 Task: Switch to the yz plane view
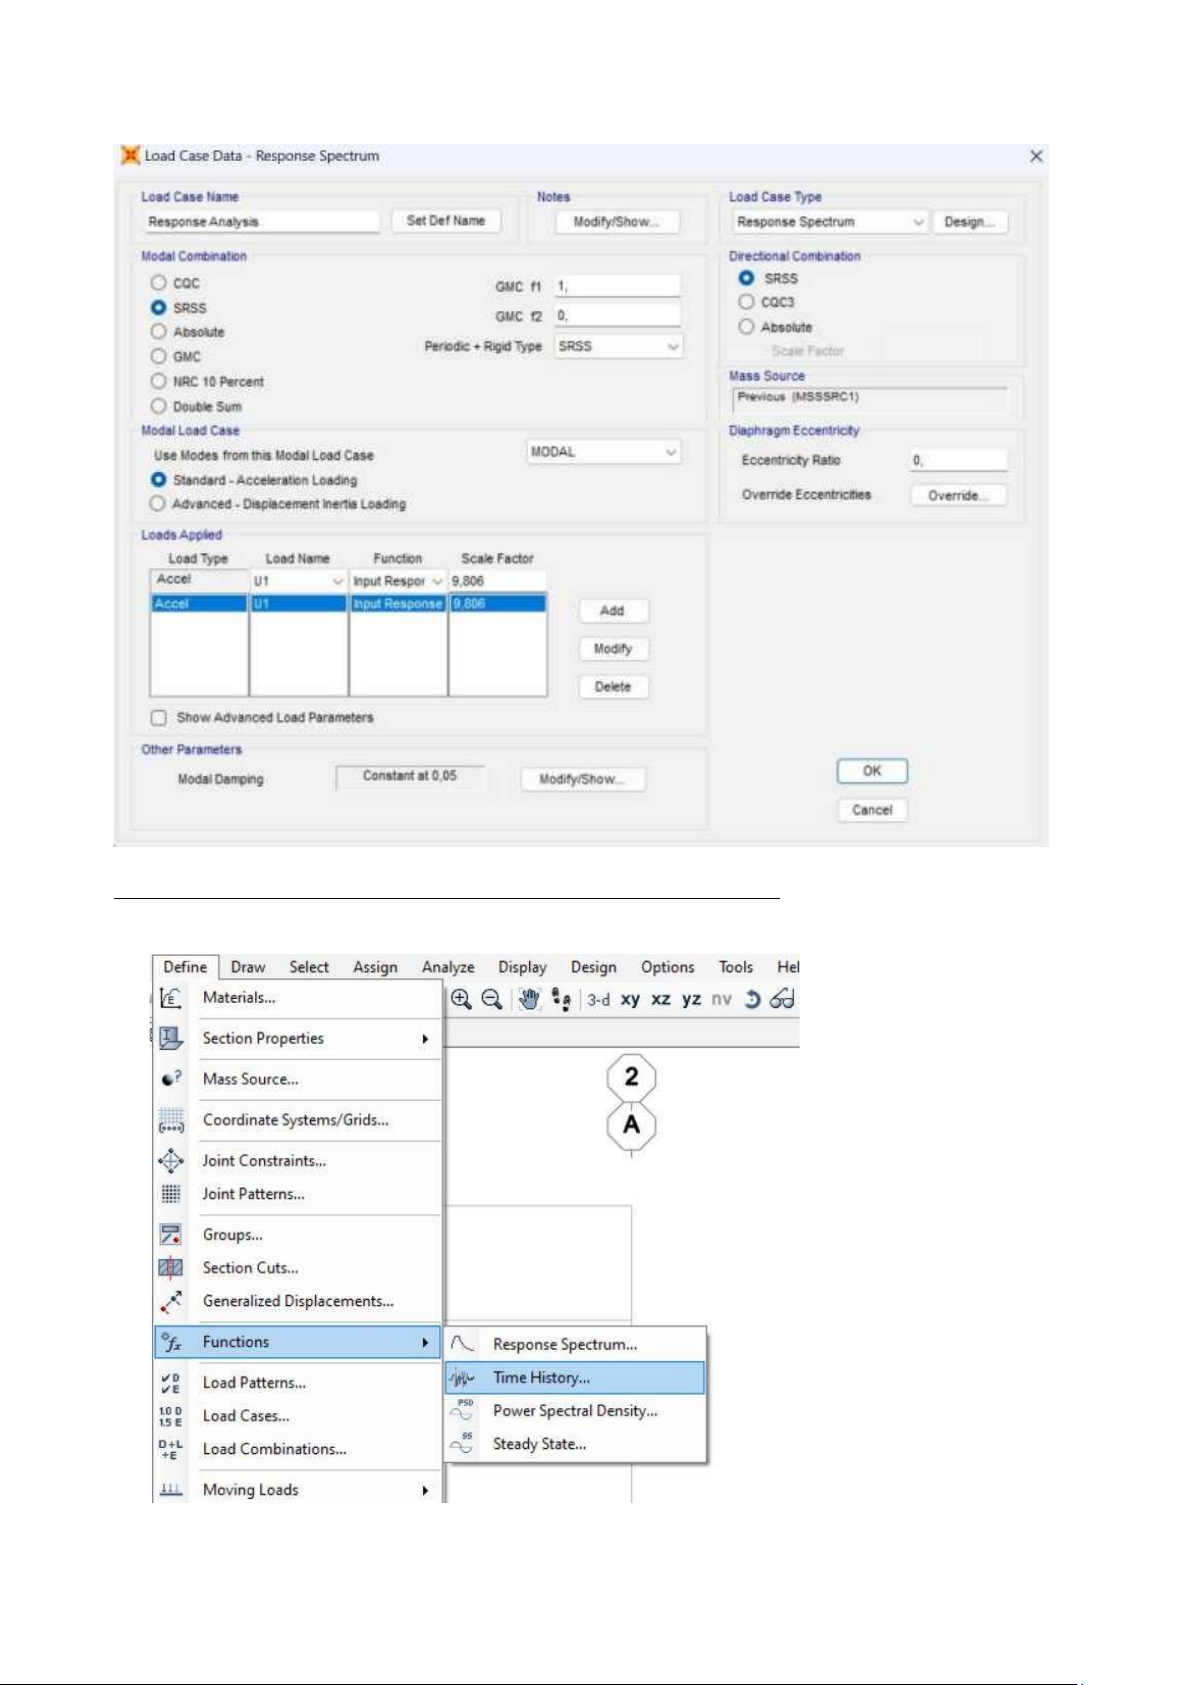[x=691, y=999]
